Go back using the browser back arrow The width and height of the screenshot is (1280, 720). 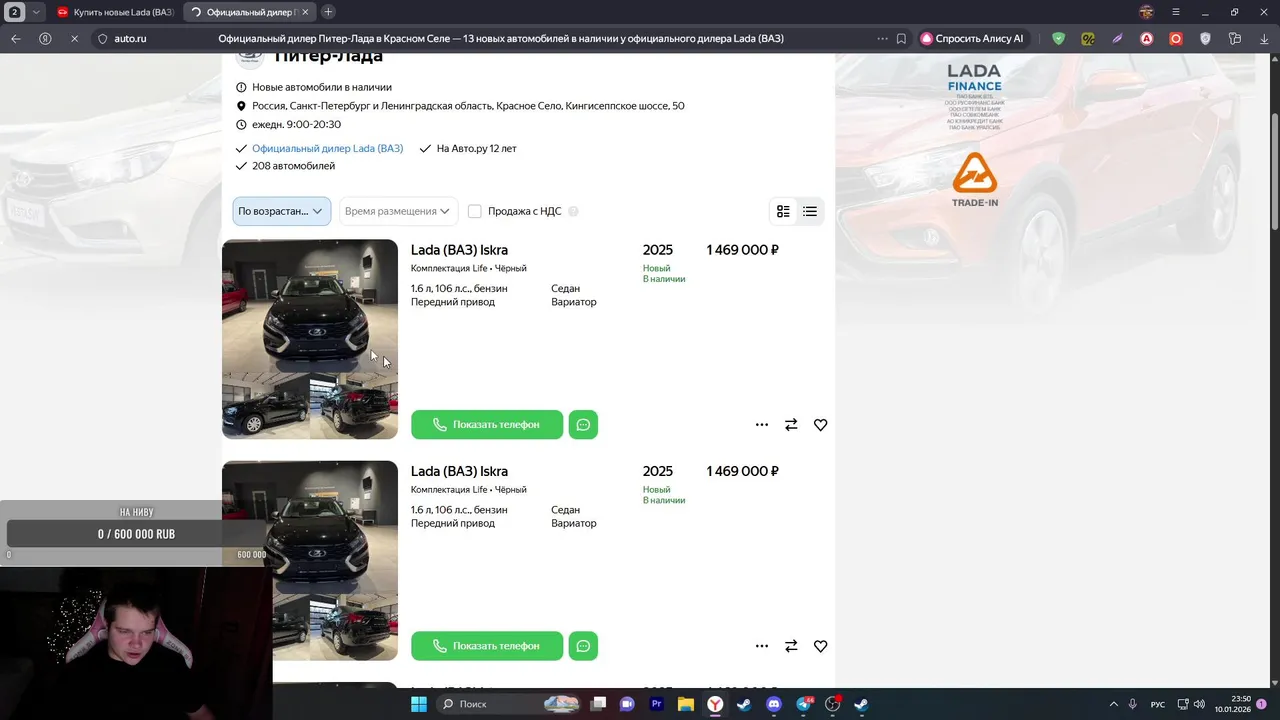(x=15, y=39)
